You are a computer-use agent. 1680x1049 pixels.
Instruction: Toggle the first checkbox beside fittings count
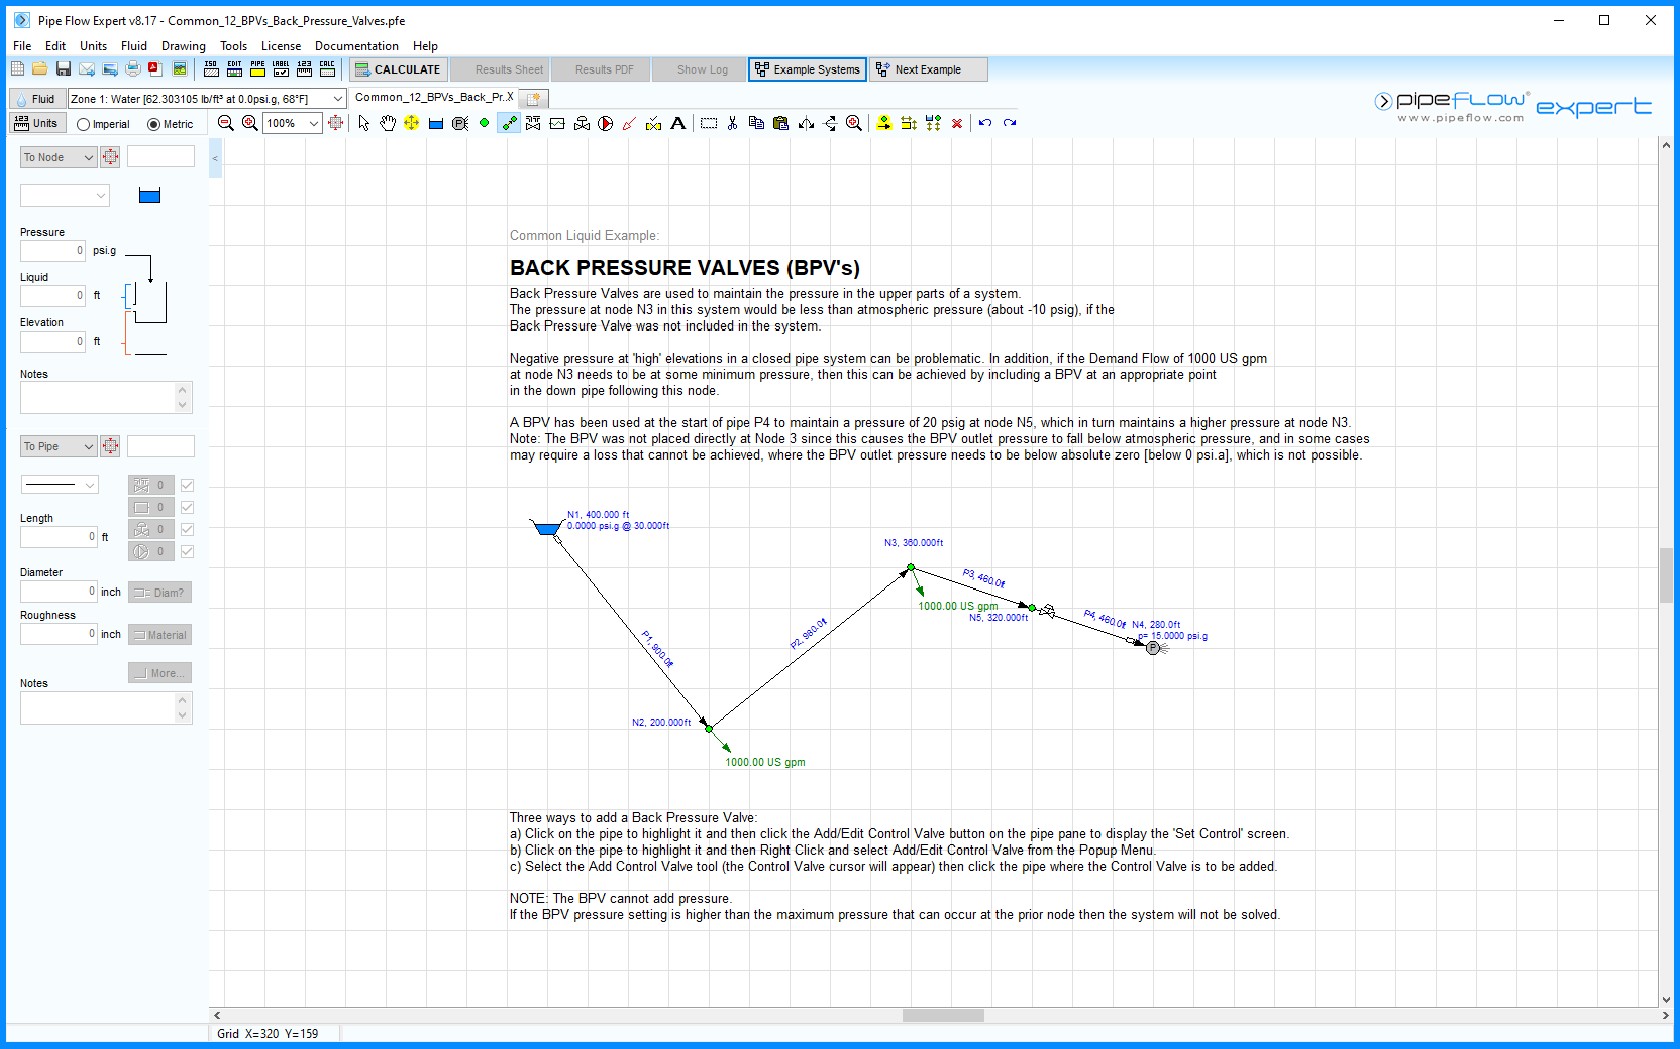tap(187, 485)
